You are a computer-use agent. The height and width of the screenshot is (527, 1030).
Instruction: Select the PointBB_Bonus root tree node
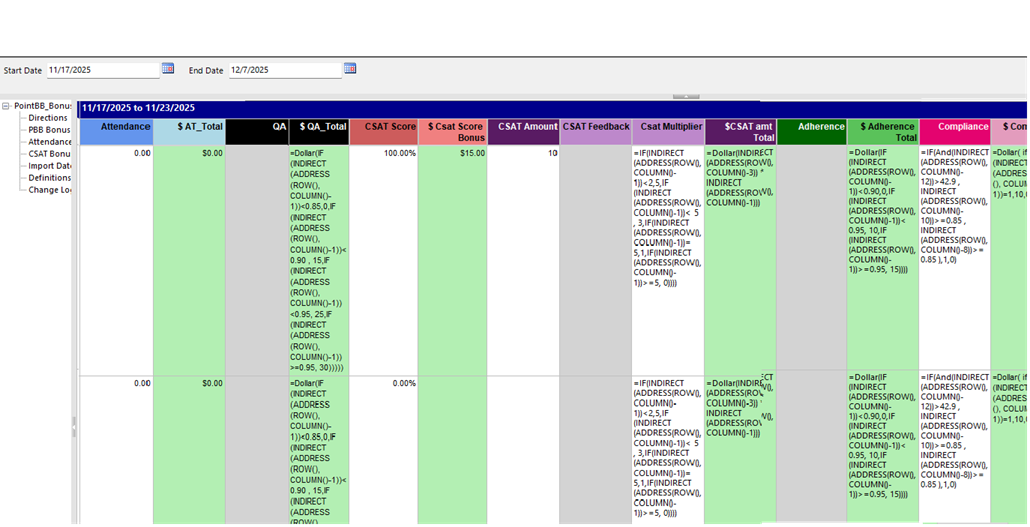pyautogui.click(x=43, y=106)
